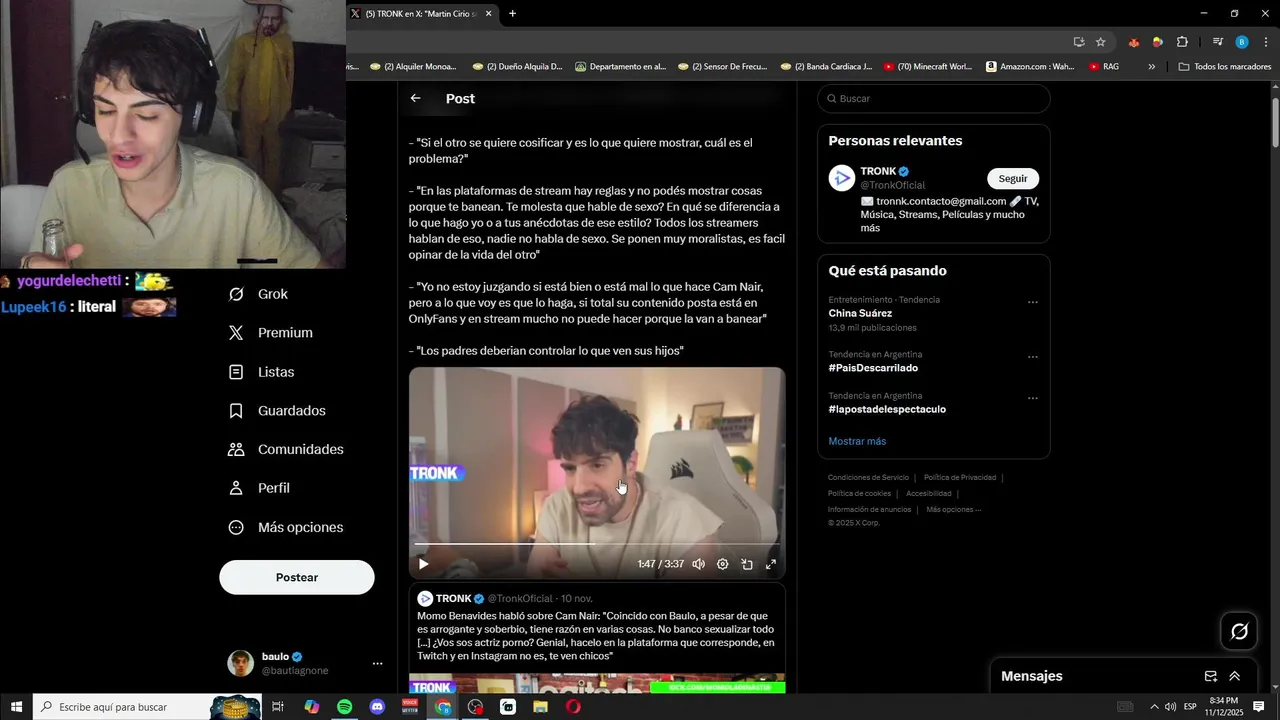Click Windows taskbar search box

pos(147,707)
